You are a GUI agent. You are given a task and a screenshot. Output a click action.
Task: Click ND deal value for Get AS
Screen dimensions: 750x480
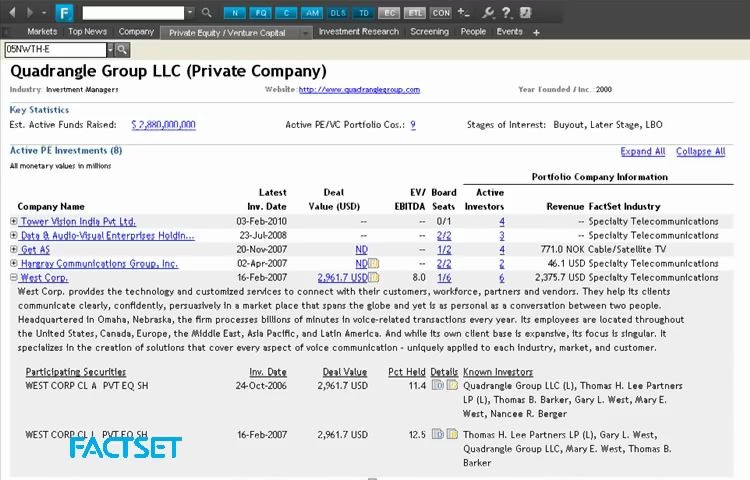pos(362,250)
